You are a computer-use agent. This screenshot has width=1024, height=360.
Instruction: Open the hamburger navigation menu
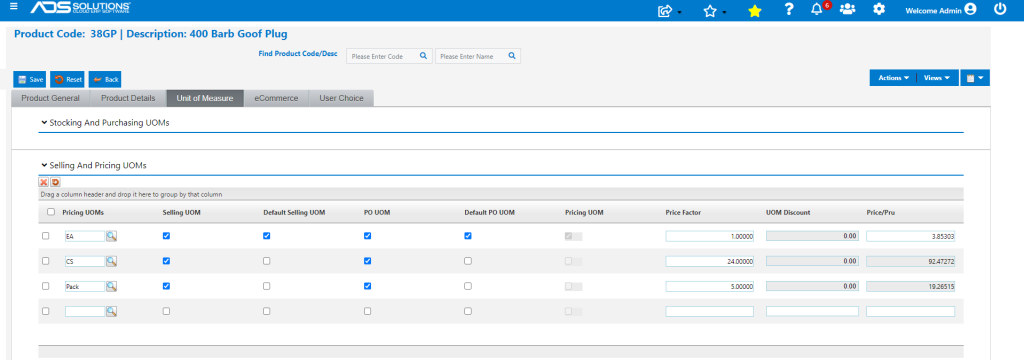pos(14,8)
